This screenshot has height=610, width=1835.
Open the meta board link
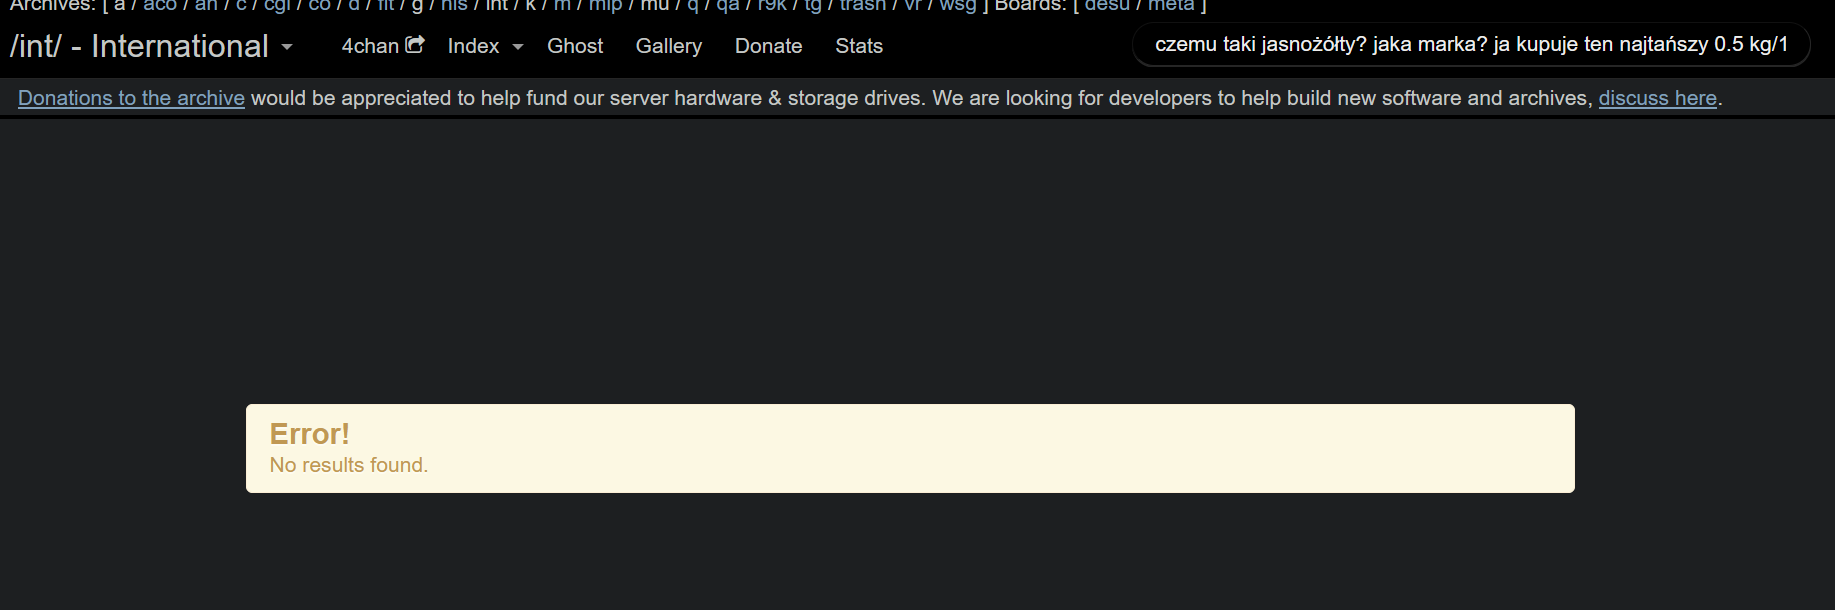pos(1171,5)
